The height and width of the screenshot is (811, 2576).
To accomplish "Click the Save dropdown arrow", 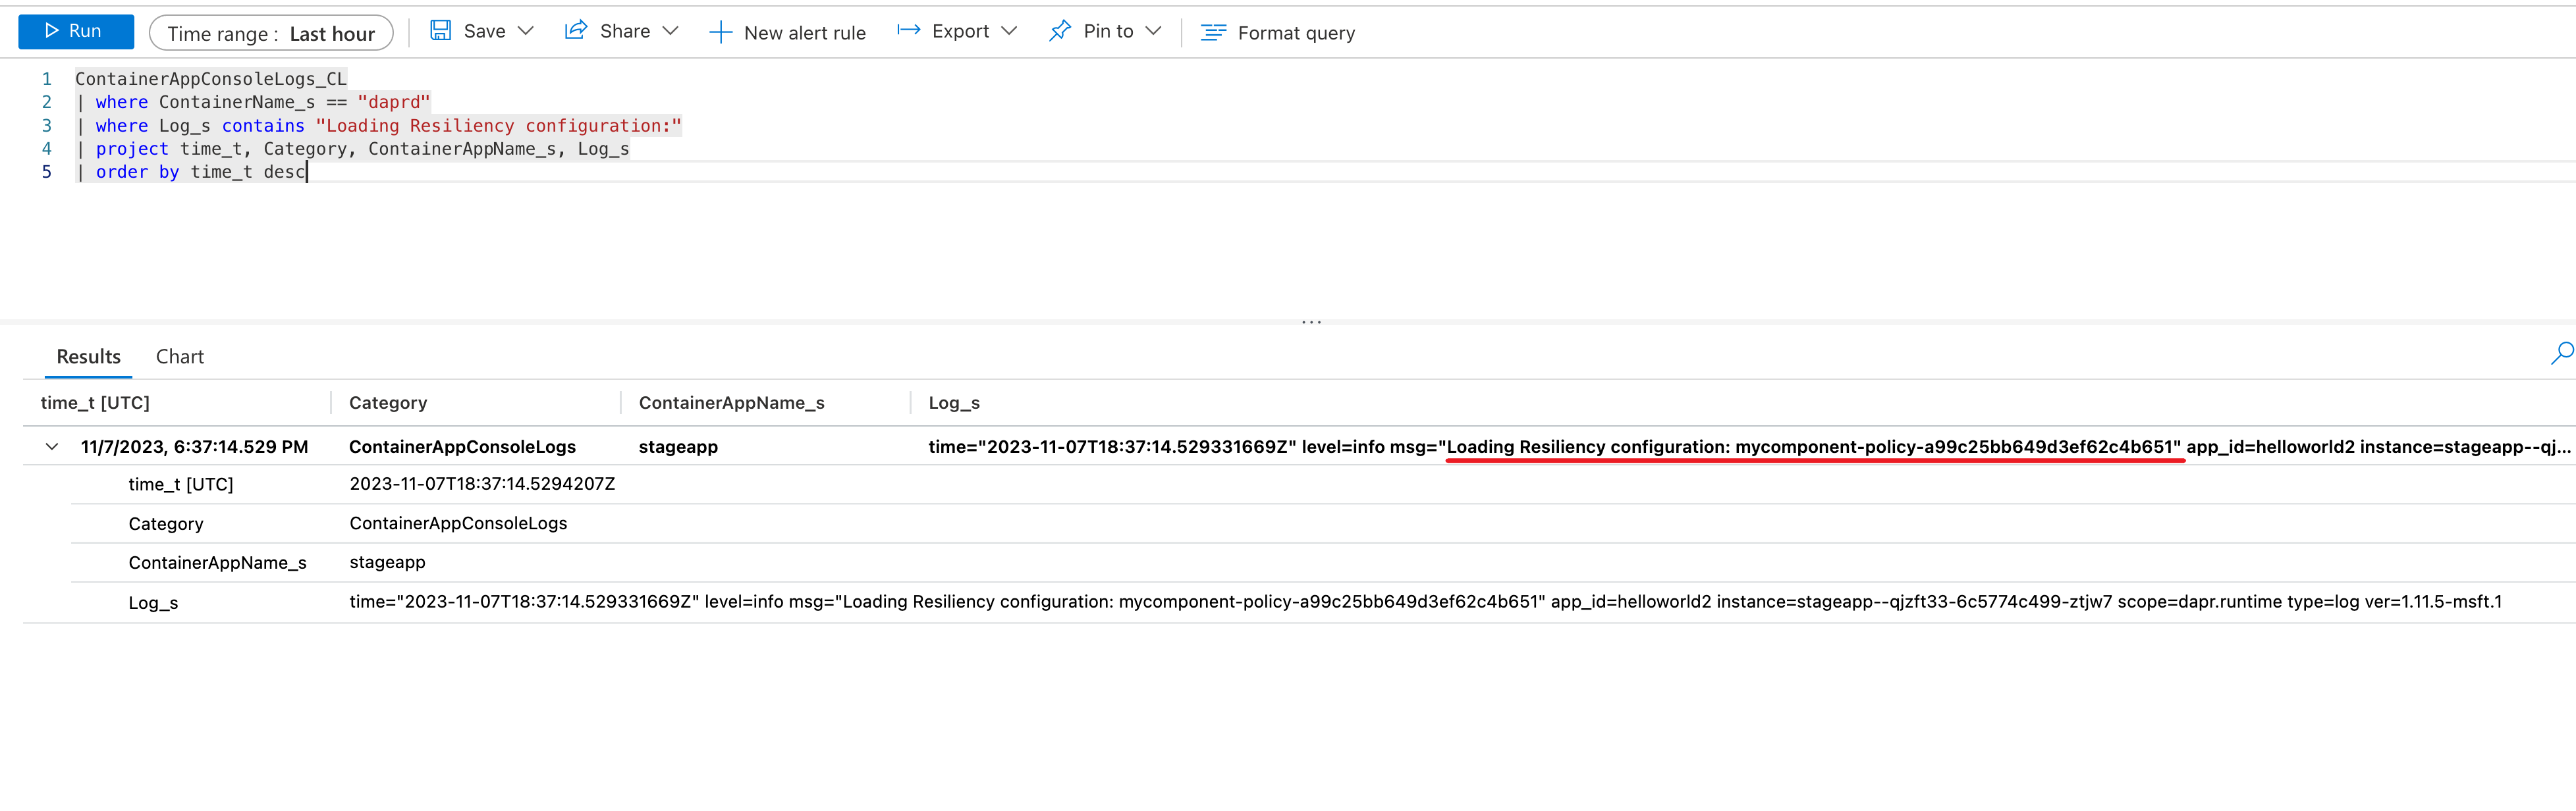I will tap(524, 31).
